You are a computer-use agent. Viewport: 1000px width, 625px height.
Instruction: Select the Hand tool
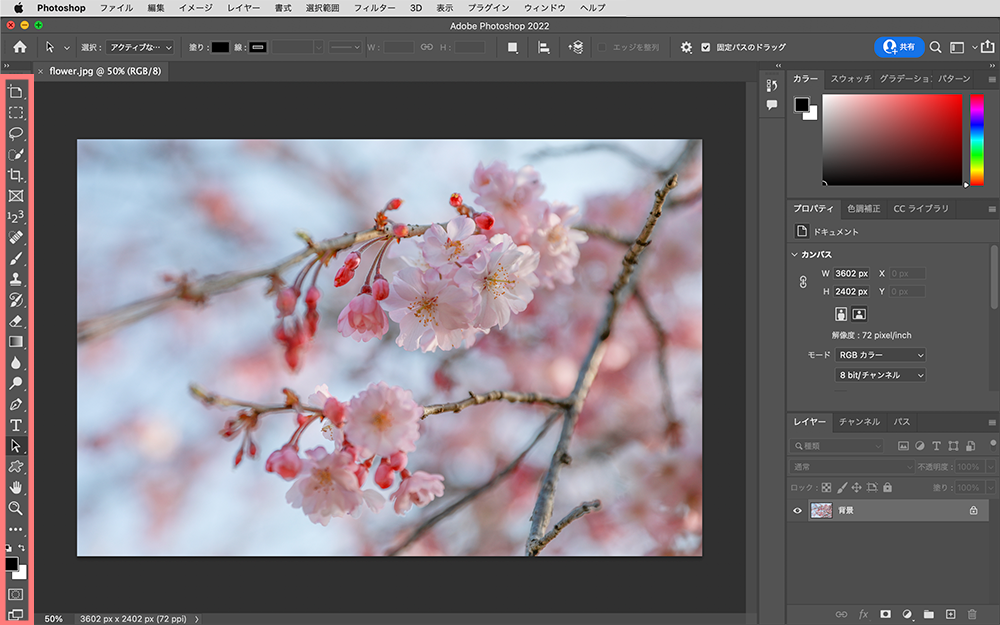[16, 487]
